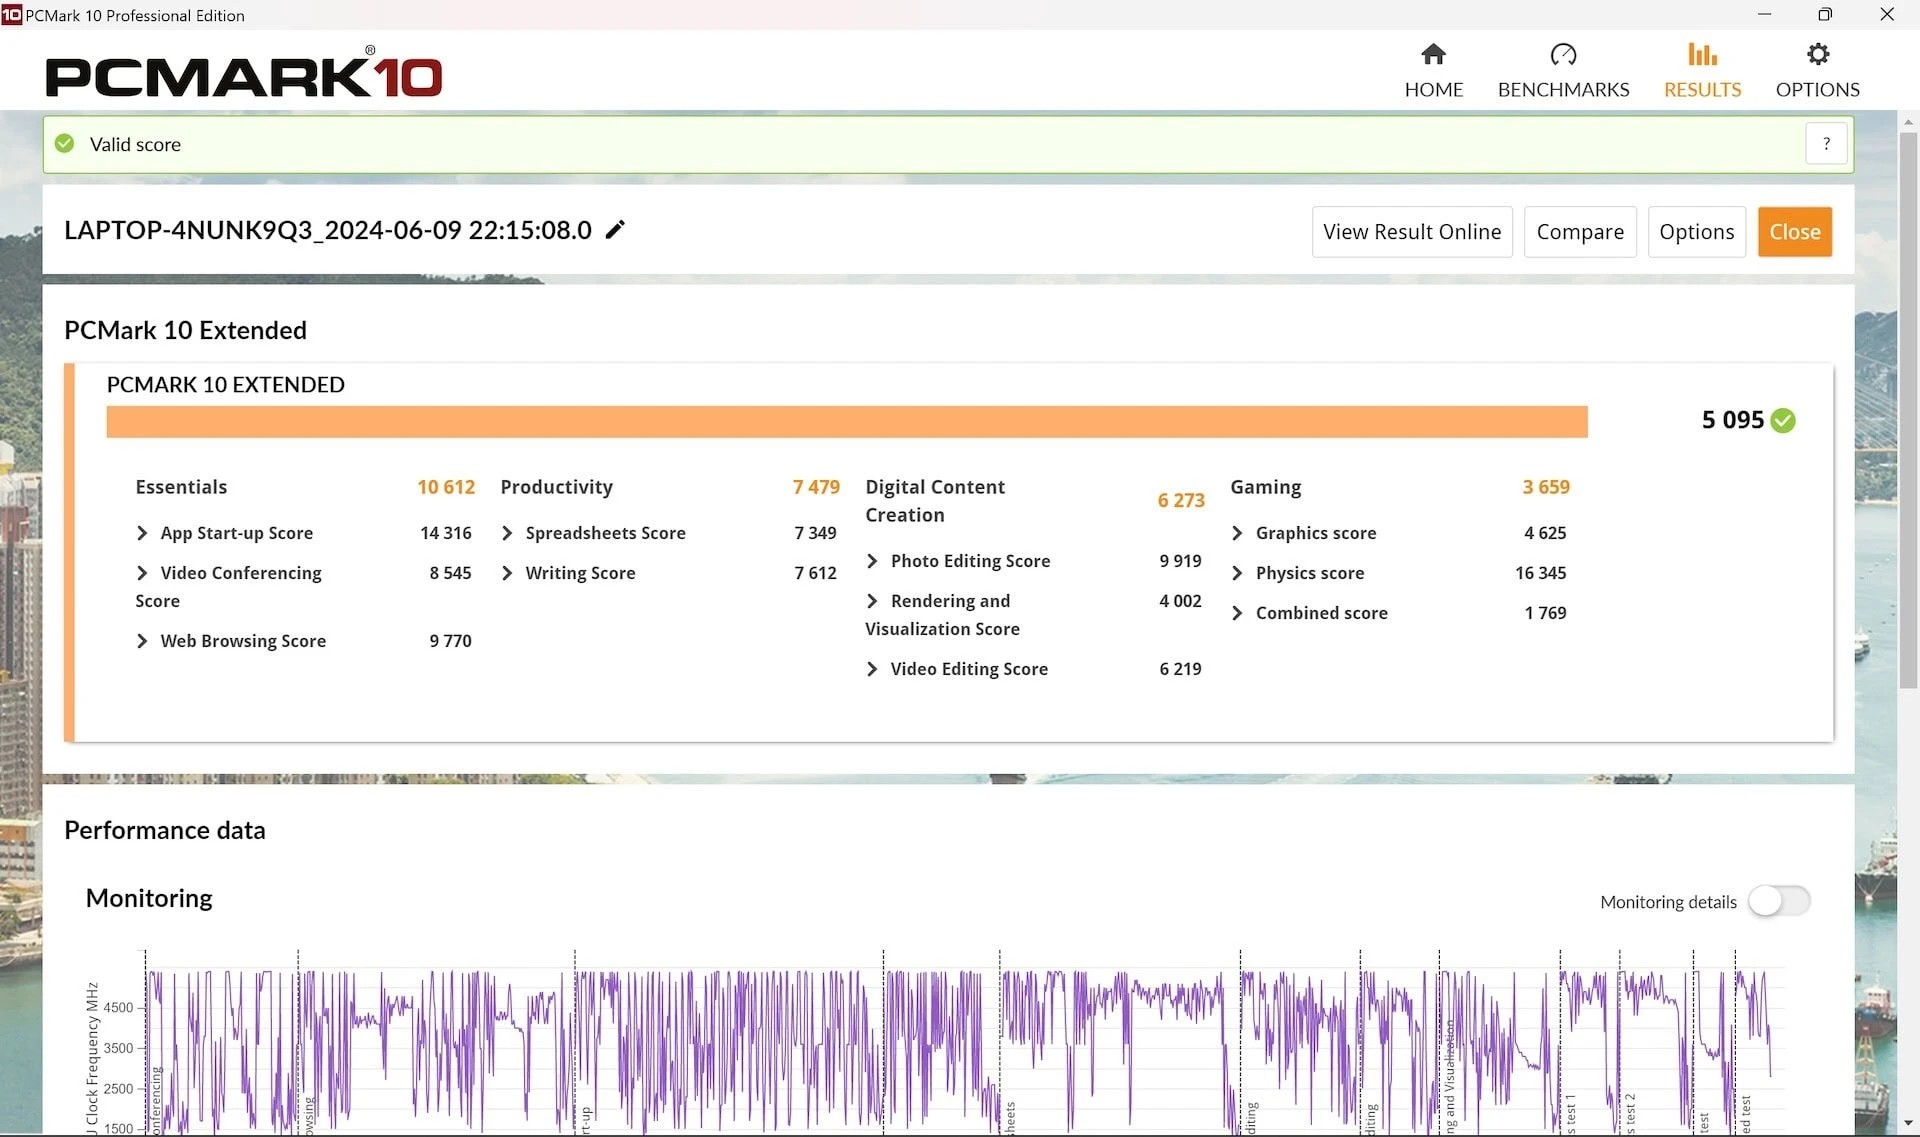Expand the Photo Editing Score row
This screenshot has height=1137, width=1920.
coord(872,562)
